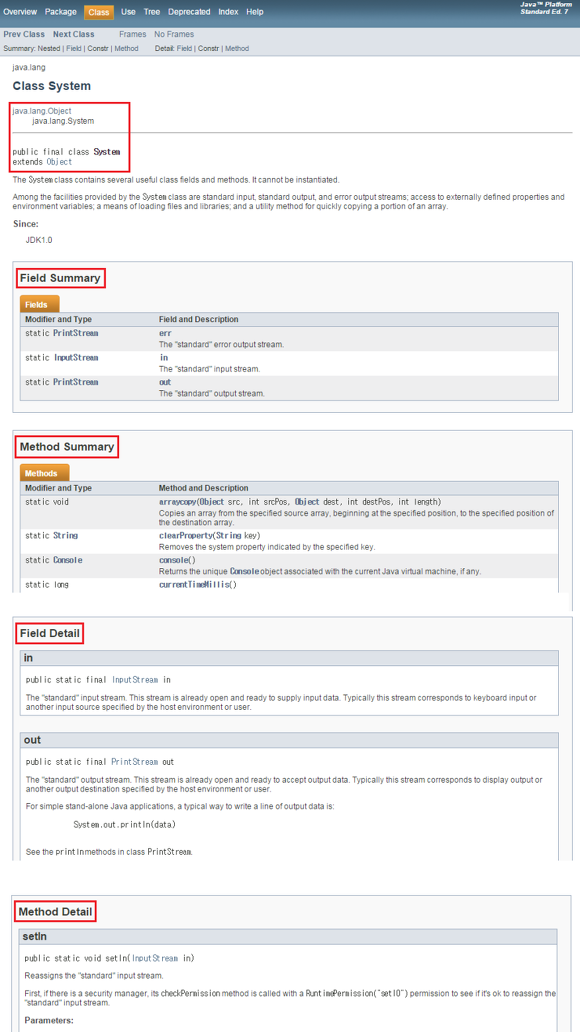Image resolution: width=580 pixels, height=1032 pixels.
Task: Open InputStream link in 'in' Field Detail
Action: [136, 679]
